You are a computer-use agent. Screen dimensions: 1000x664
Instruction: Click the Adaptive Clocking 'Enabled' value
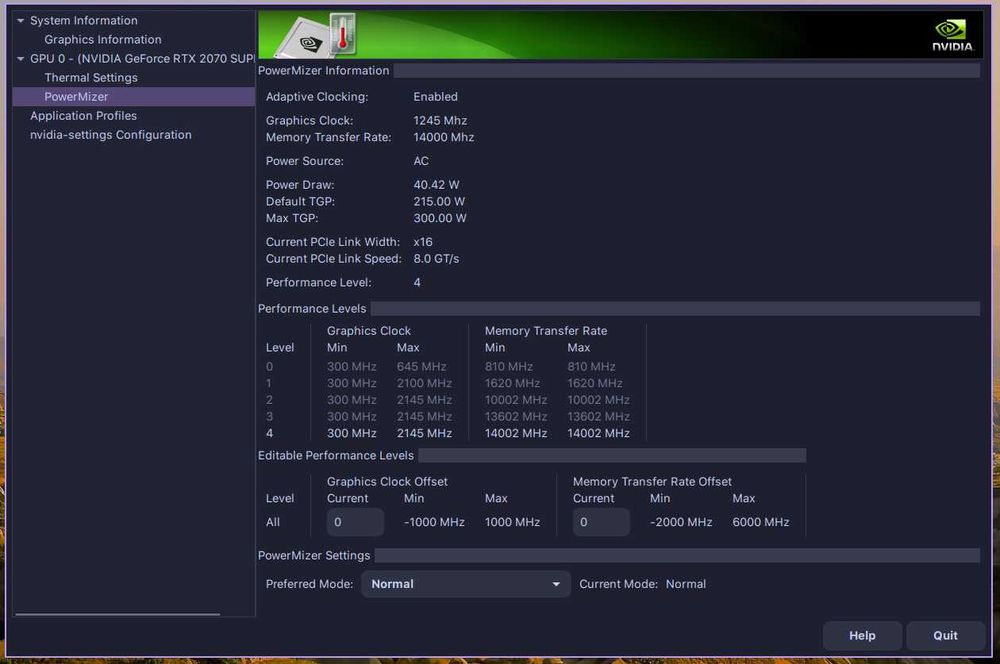coord(436,97)
